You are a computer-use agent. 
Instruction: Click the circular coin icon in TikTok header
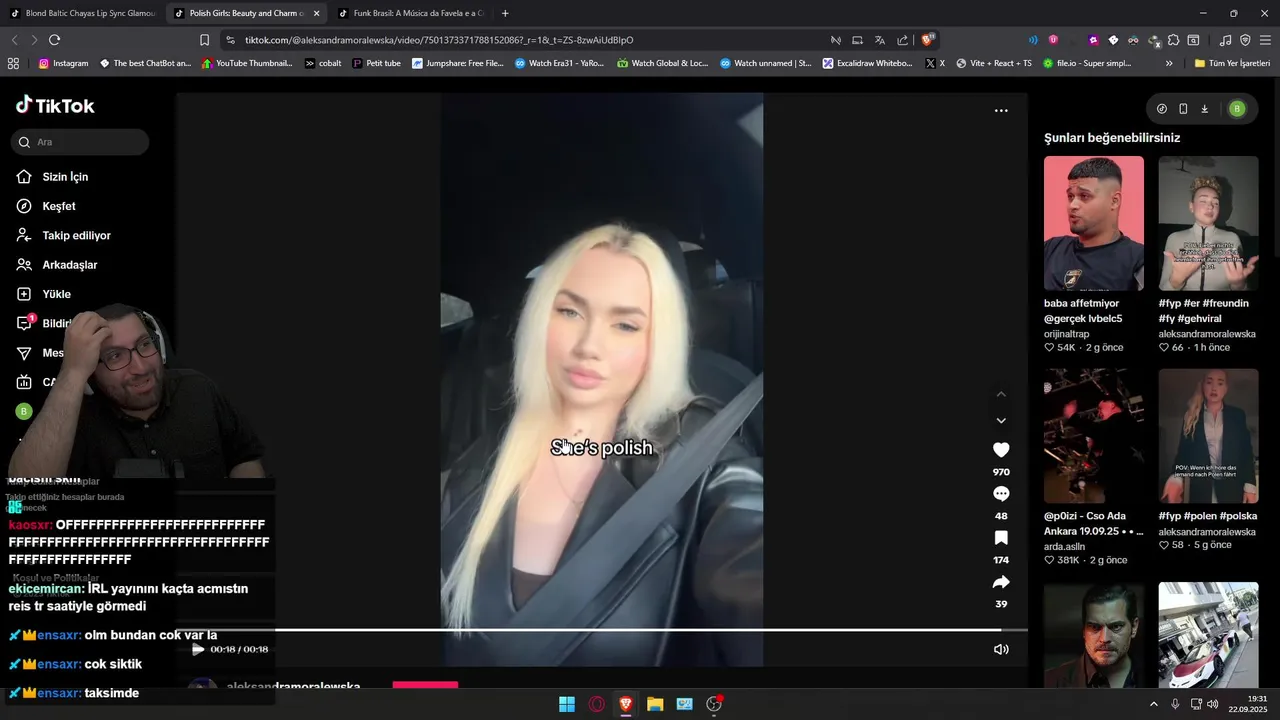click(x=1161, y=109)
